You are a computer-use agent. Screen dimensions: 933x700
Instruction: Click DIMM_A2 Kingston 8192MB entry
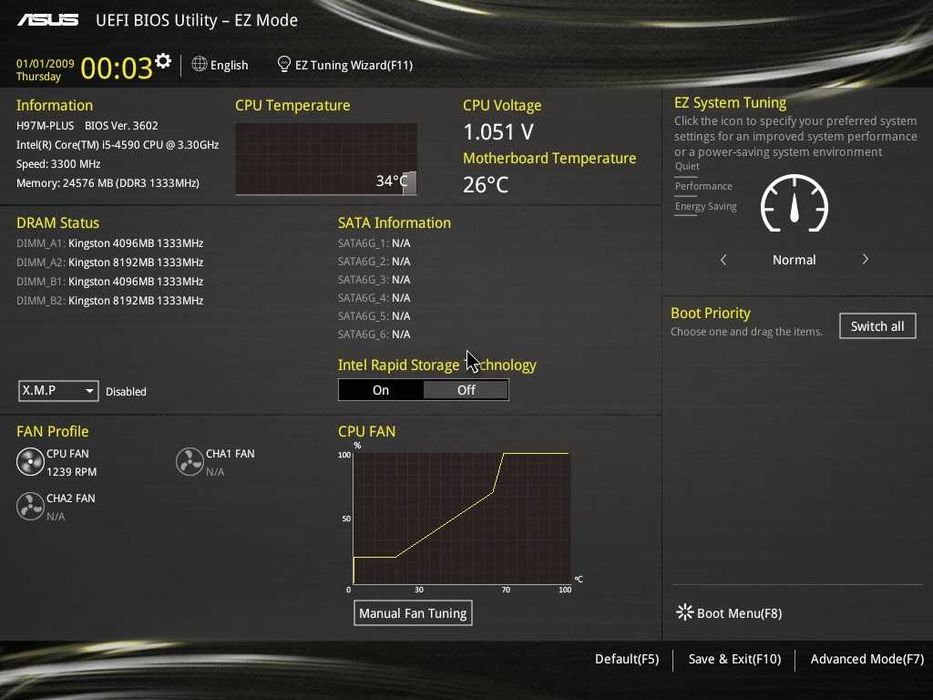coord(110,262)
